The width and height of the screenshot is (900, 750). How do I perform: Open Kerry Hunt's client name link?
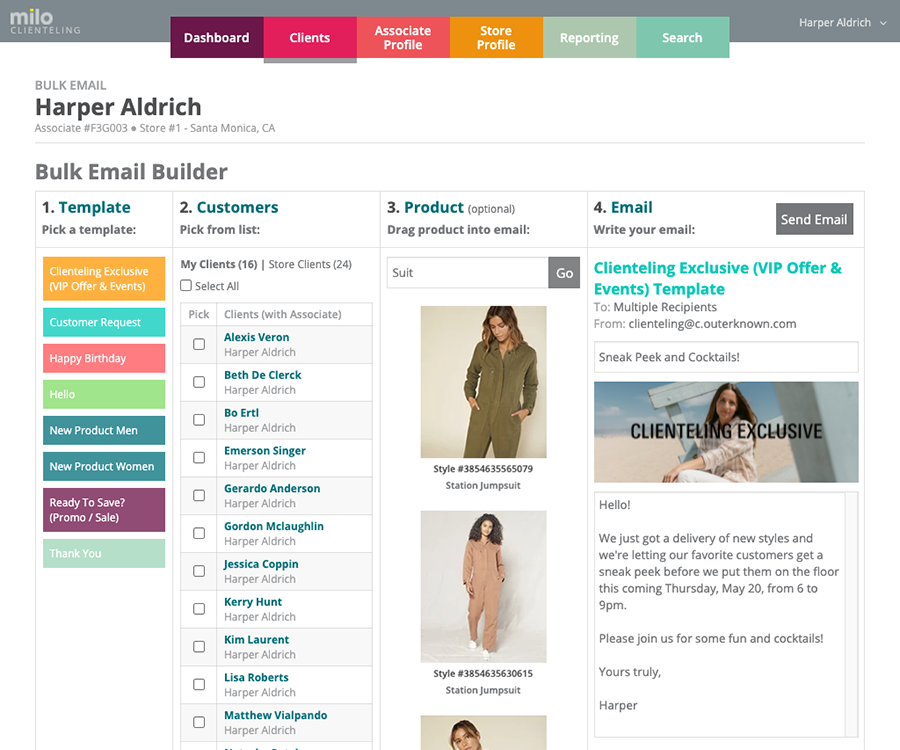pyautogui.click(x=253, y=602)
